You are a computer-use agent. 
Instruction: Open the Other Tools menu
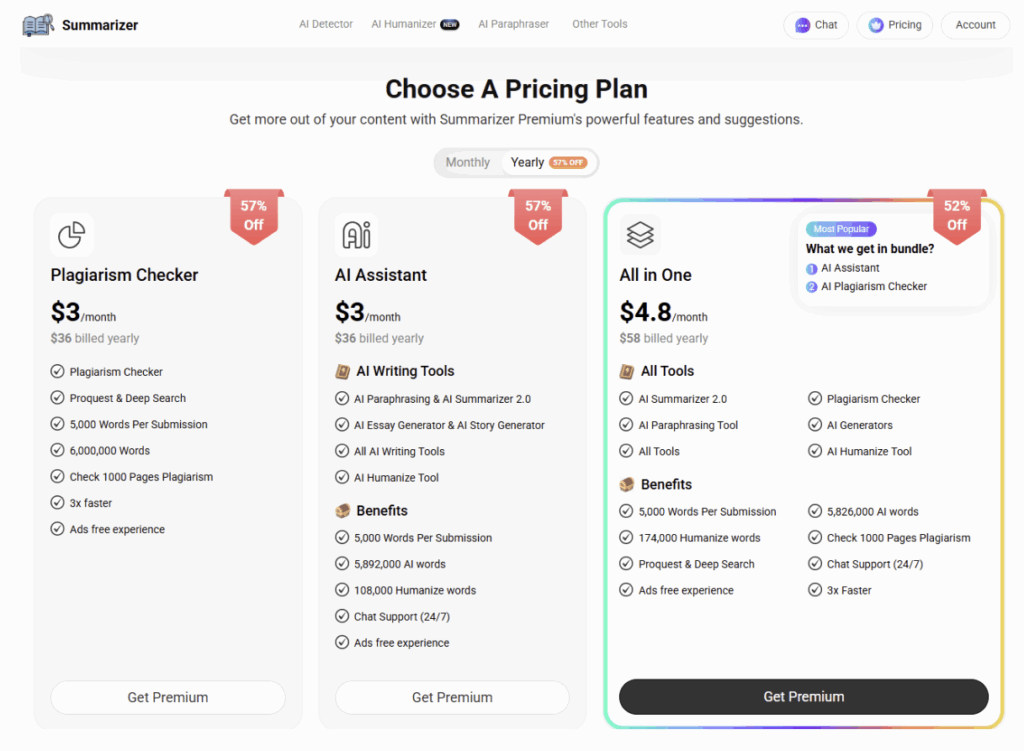click(x=600, y=24)
